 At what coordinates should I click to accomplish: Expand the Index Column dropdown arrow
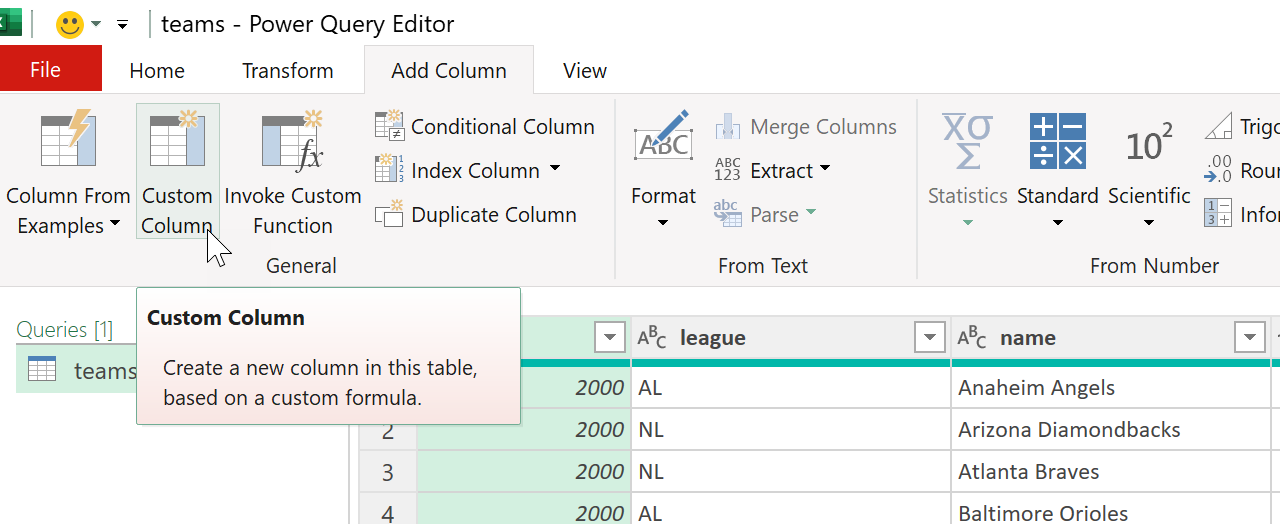[x=555, y=170]
